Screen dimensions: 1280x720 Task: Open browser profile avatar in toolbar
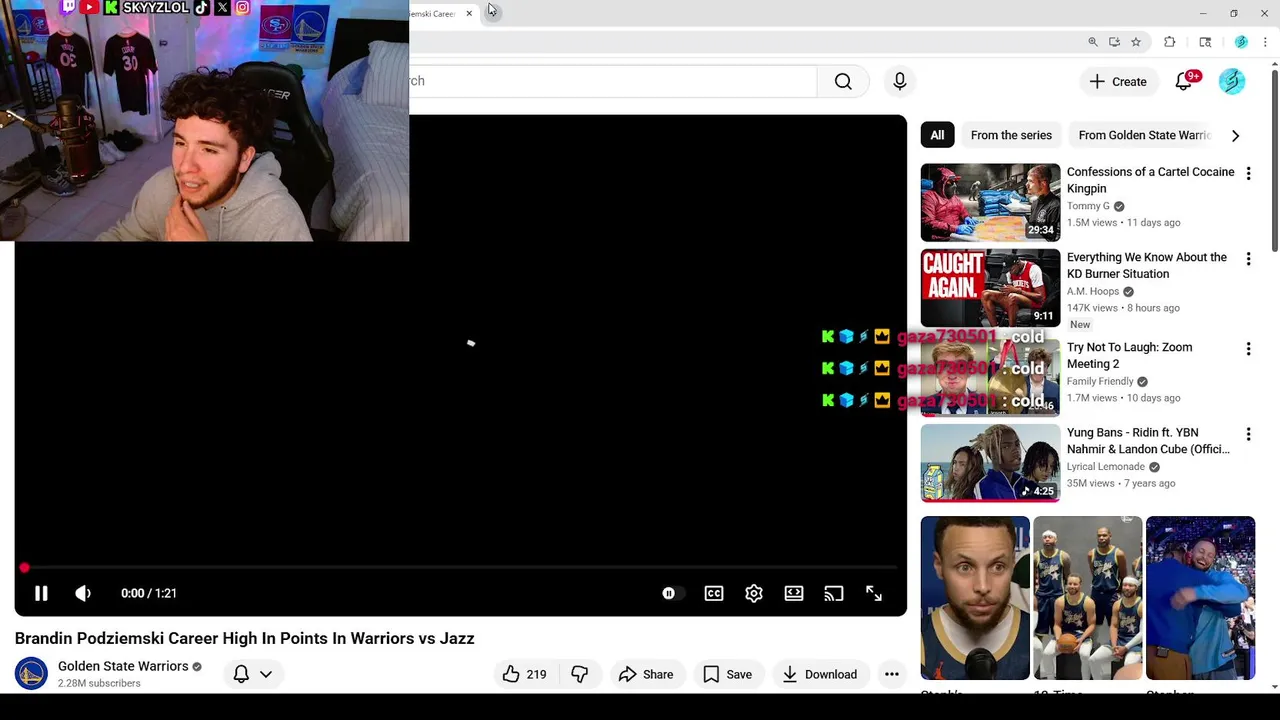[x=1241, y=42]
